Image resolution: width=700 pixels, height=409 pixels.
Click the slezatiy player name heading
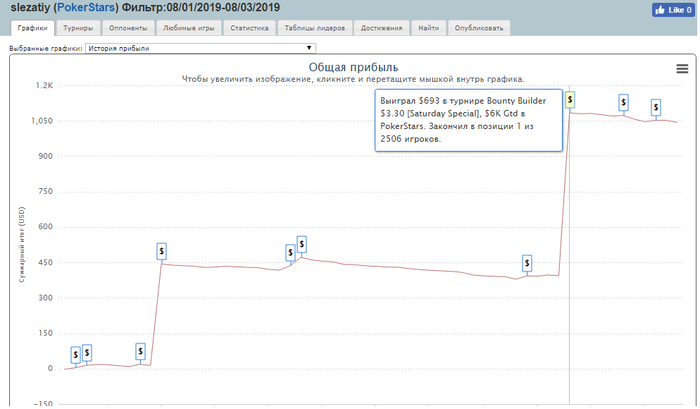(x=30, y=8)
